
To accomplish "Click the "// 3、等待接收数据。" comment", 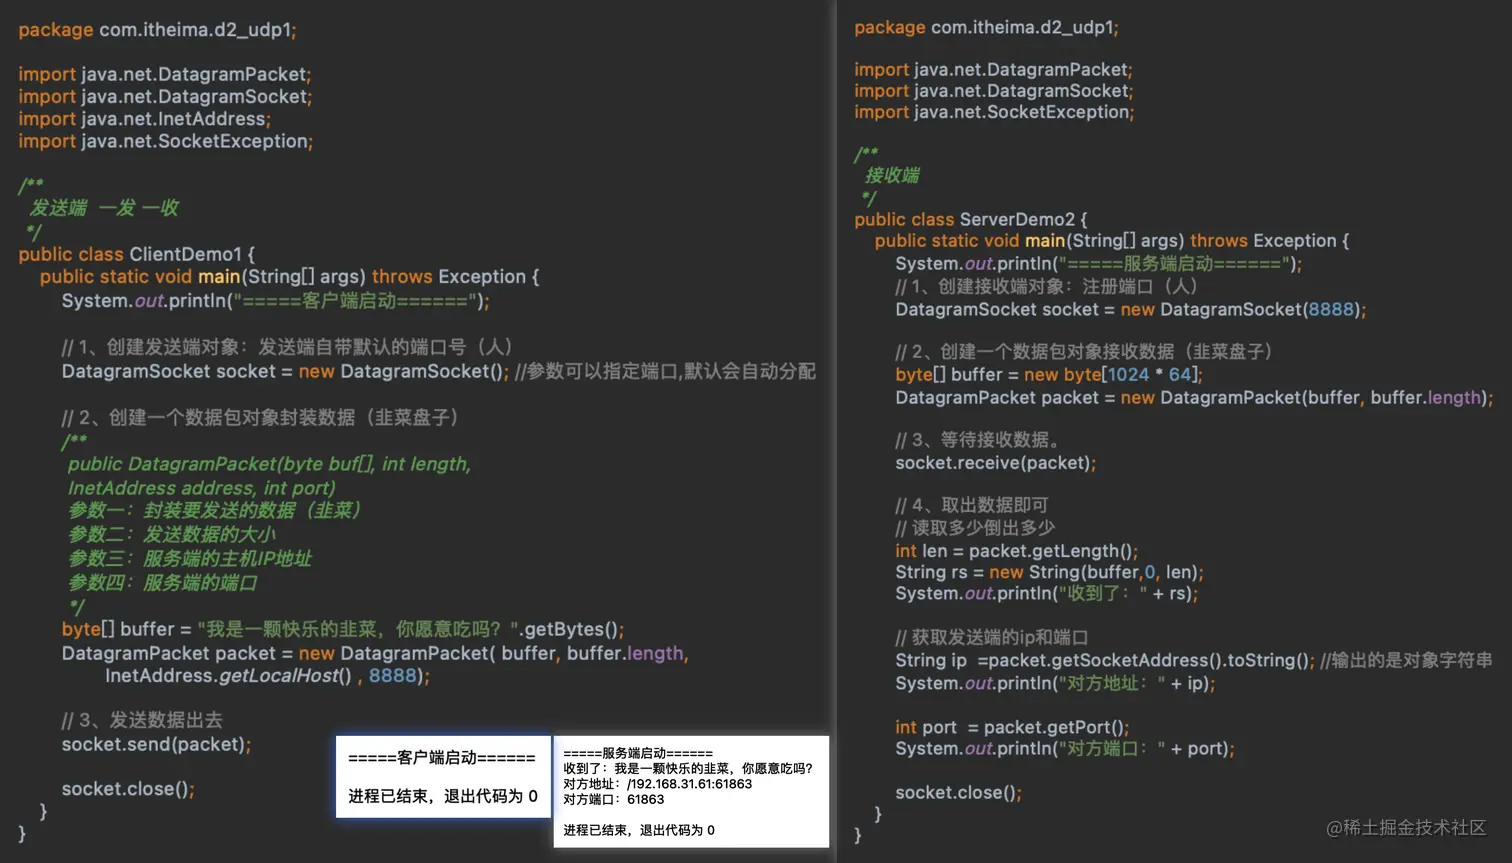I will click(x=978, y=440).
